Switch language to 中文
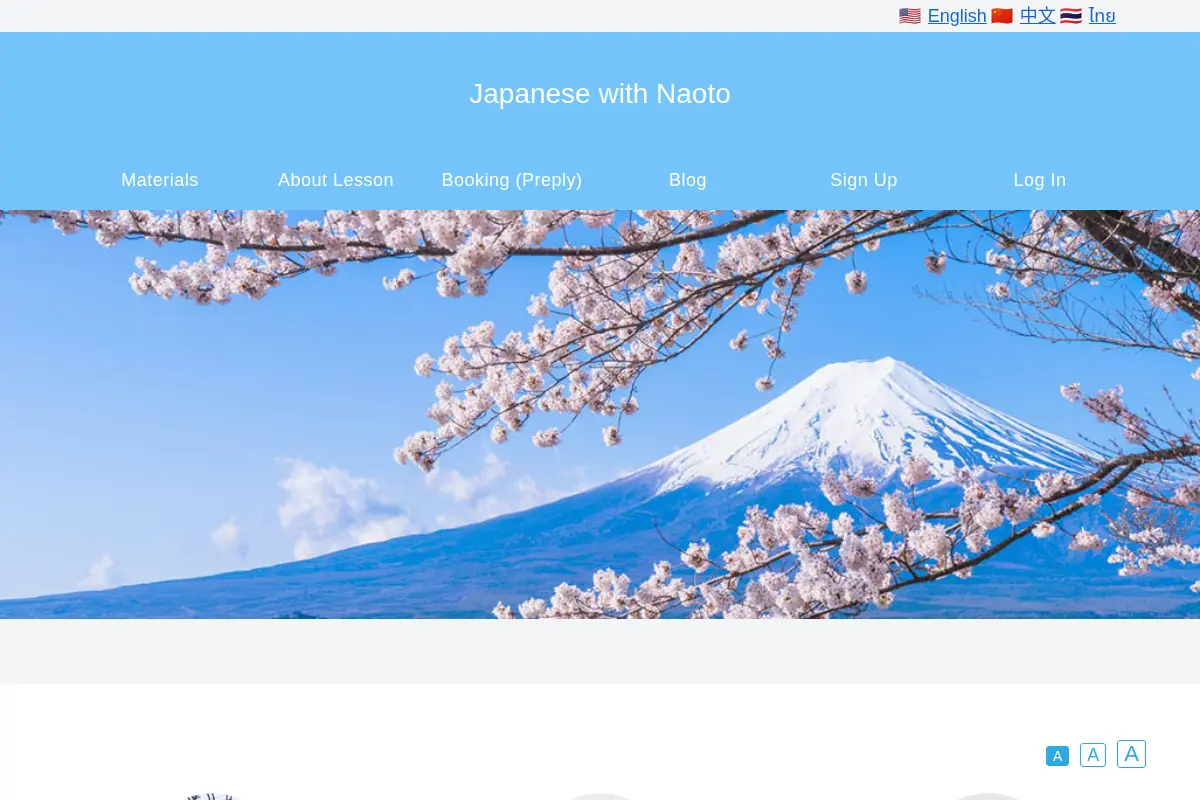 [x=1037, y=16]
